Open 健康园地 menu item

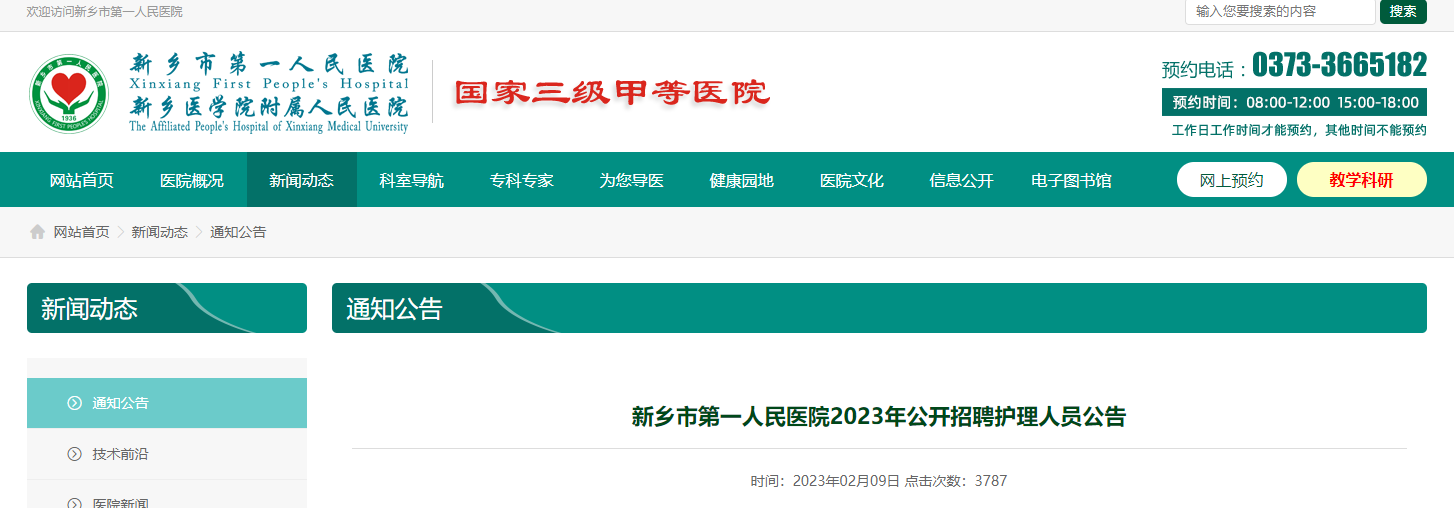(x=742, y=180)
